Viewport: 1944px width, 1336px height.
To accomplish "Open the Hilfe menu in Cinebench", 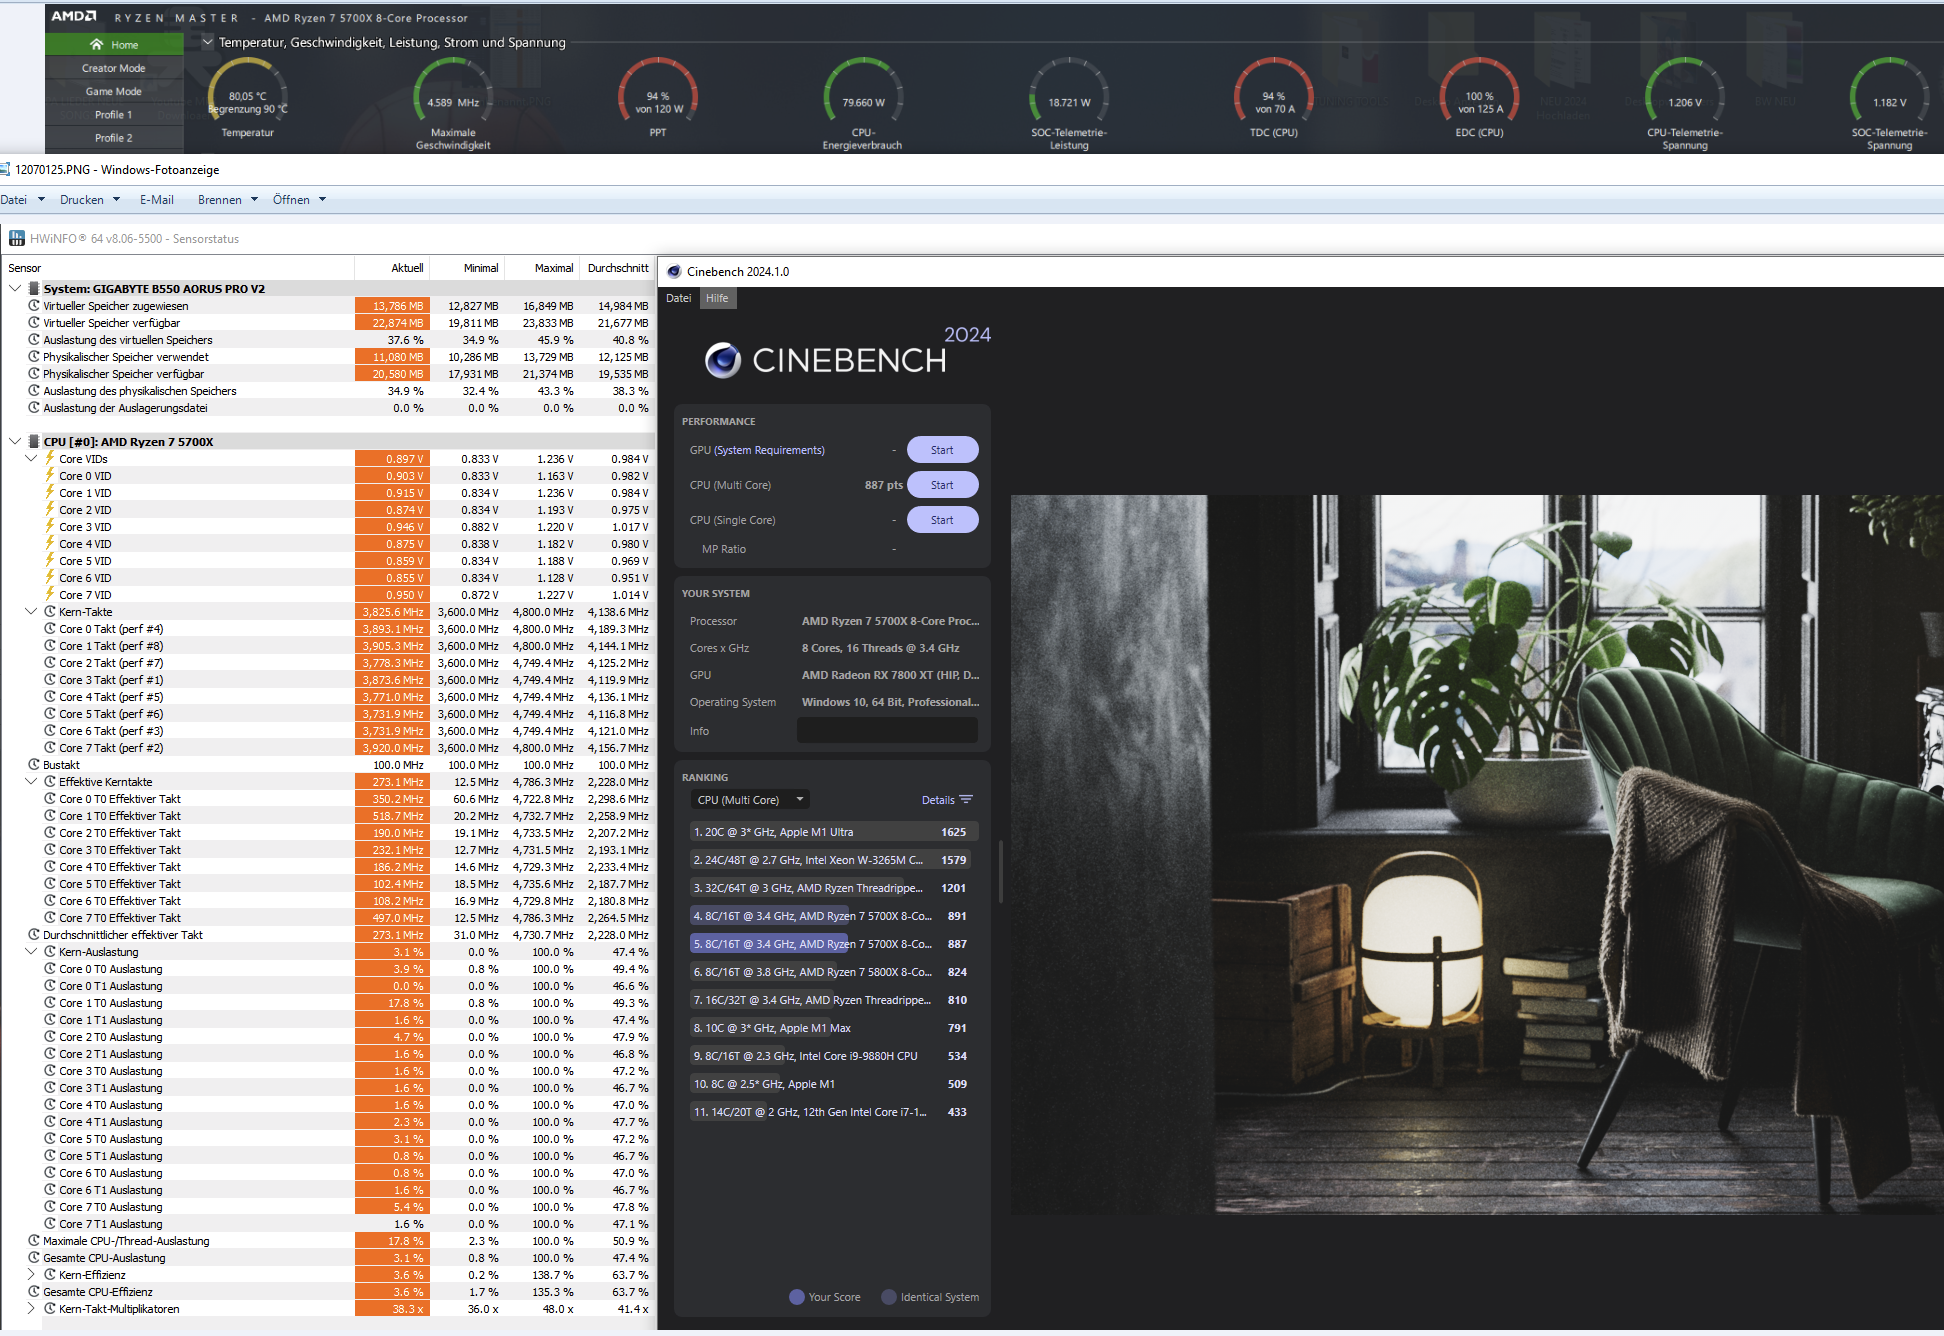I will pos(717,298).
